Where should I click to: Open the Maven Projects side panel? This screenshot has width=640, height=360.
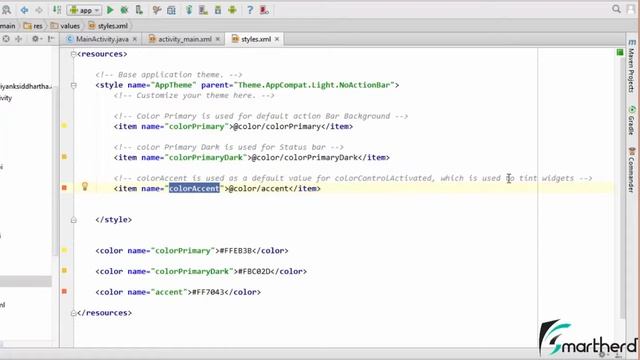(631, 67)
